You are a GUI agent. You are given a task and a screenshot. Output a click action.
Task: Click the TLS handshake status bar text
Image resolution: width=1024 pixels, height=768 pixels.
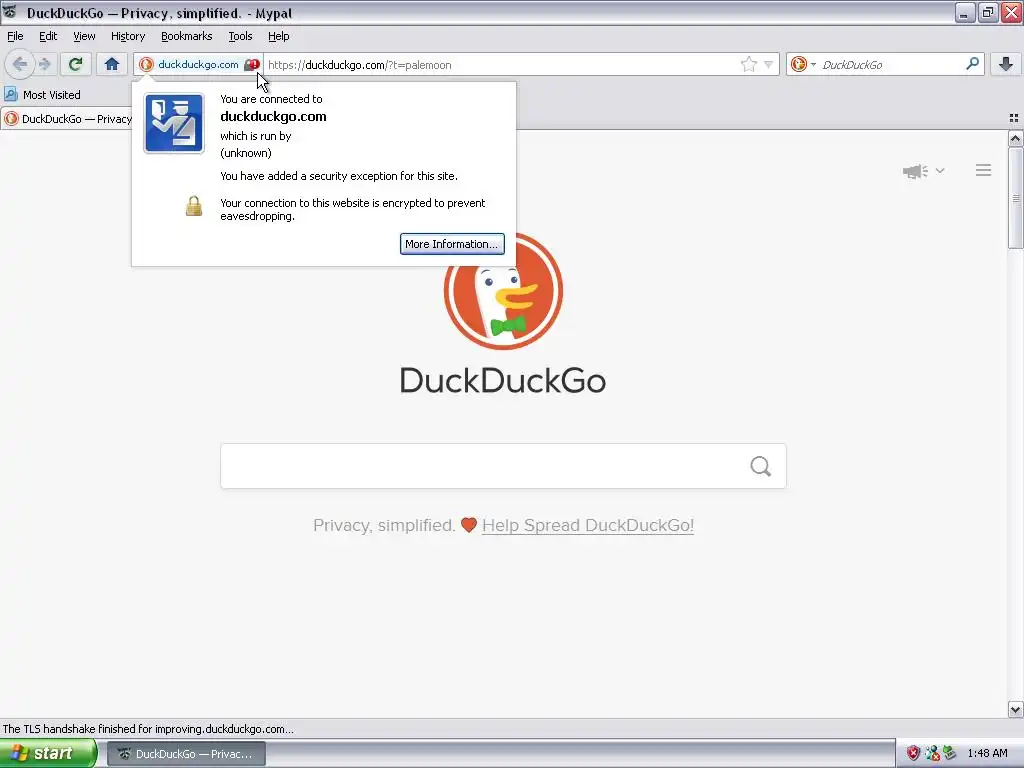(x=148, y=729)
